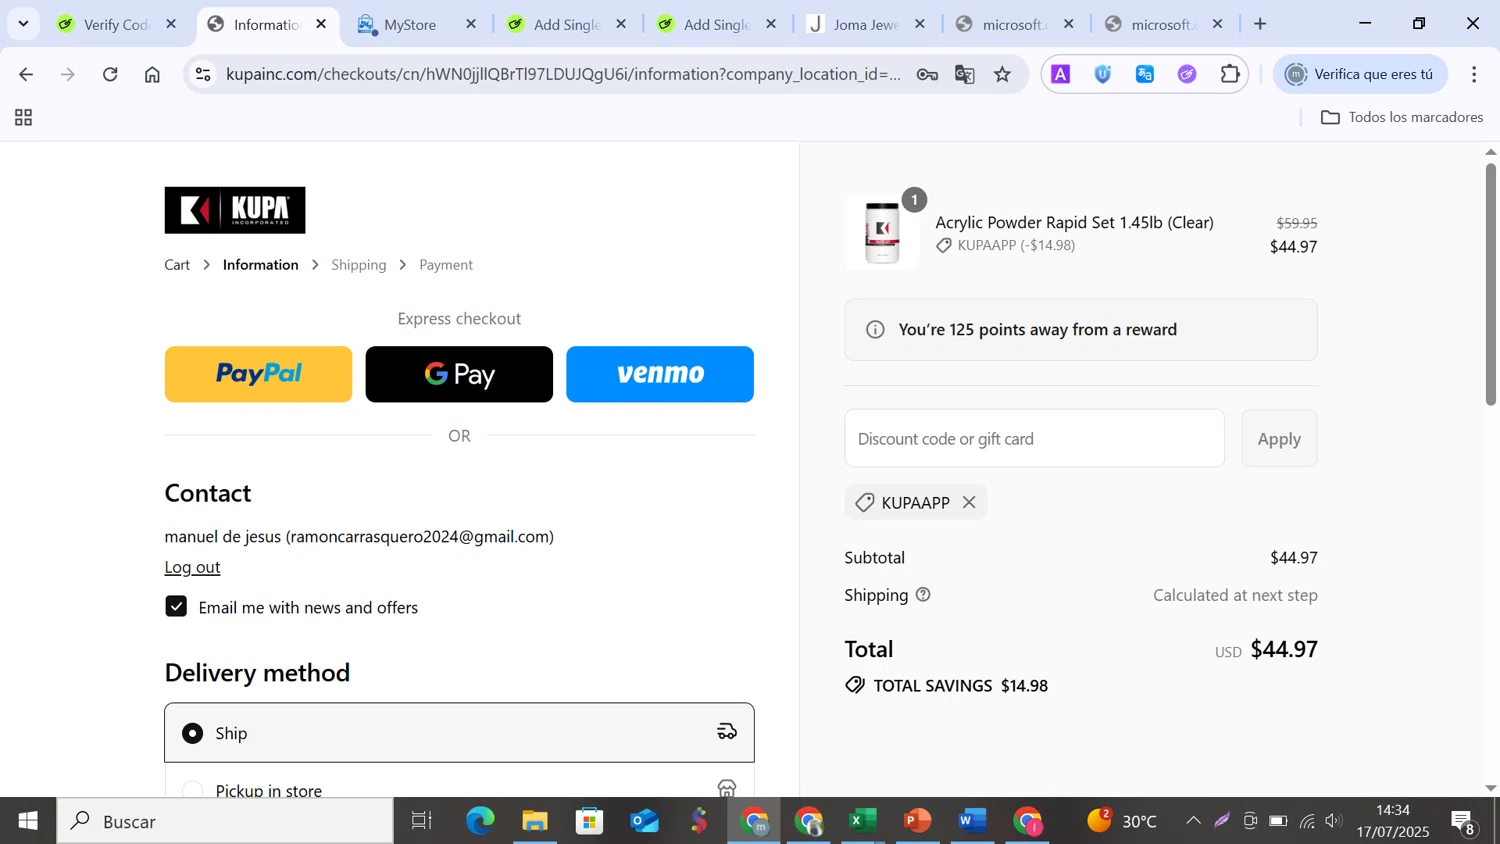Select Pickup in store radio option
Image resolution: width=1500 pixels, height=844 pixels.
click(192, 790)
